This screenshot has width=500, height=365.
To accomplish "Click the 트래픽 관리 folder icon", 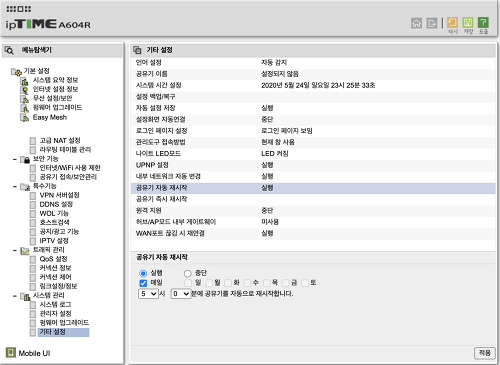I will (x=25, y=251).
